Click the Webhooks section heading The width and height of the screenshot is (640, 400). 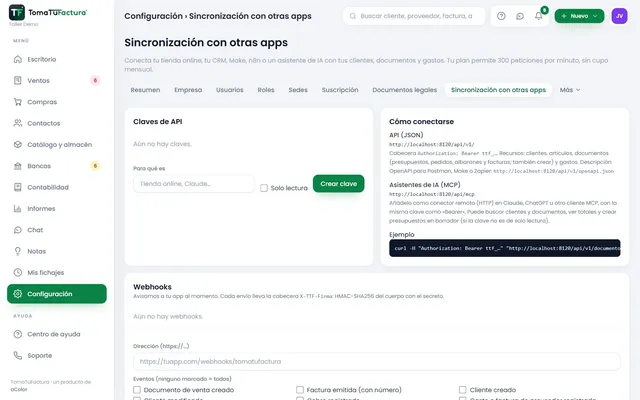[152, 287]
